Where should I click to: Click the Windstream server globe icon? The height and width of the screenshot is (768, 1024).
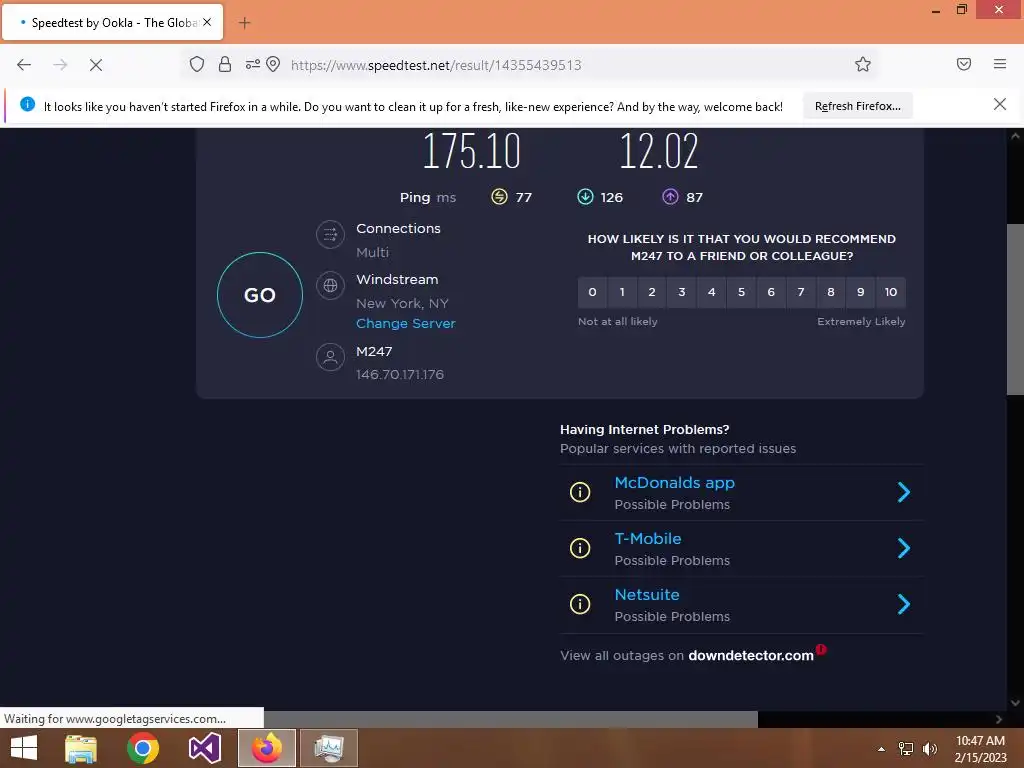click(330, 285)
